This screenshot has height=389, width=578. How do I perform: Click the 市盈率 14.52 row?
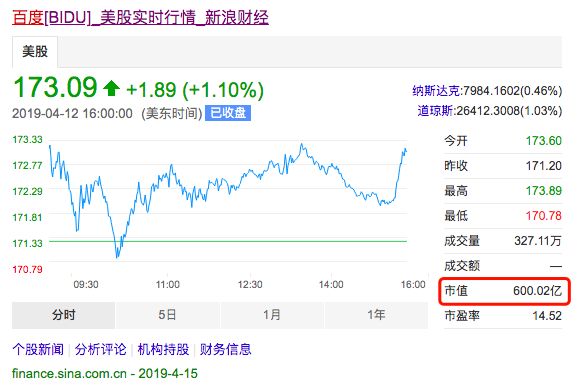(503, 316)
